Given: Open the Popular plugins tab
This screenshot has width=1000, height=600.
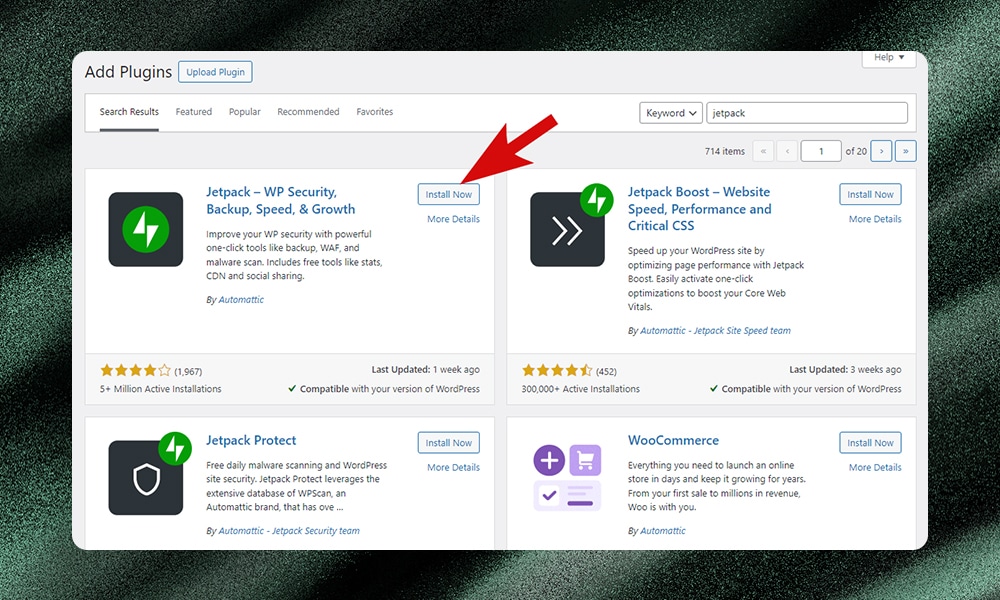Looking at the screenshot, I should click(x=244, y=111).
